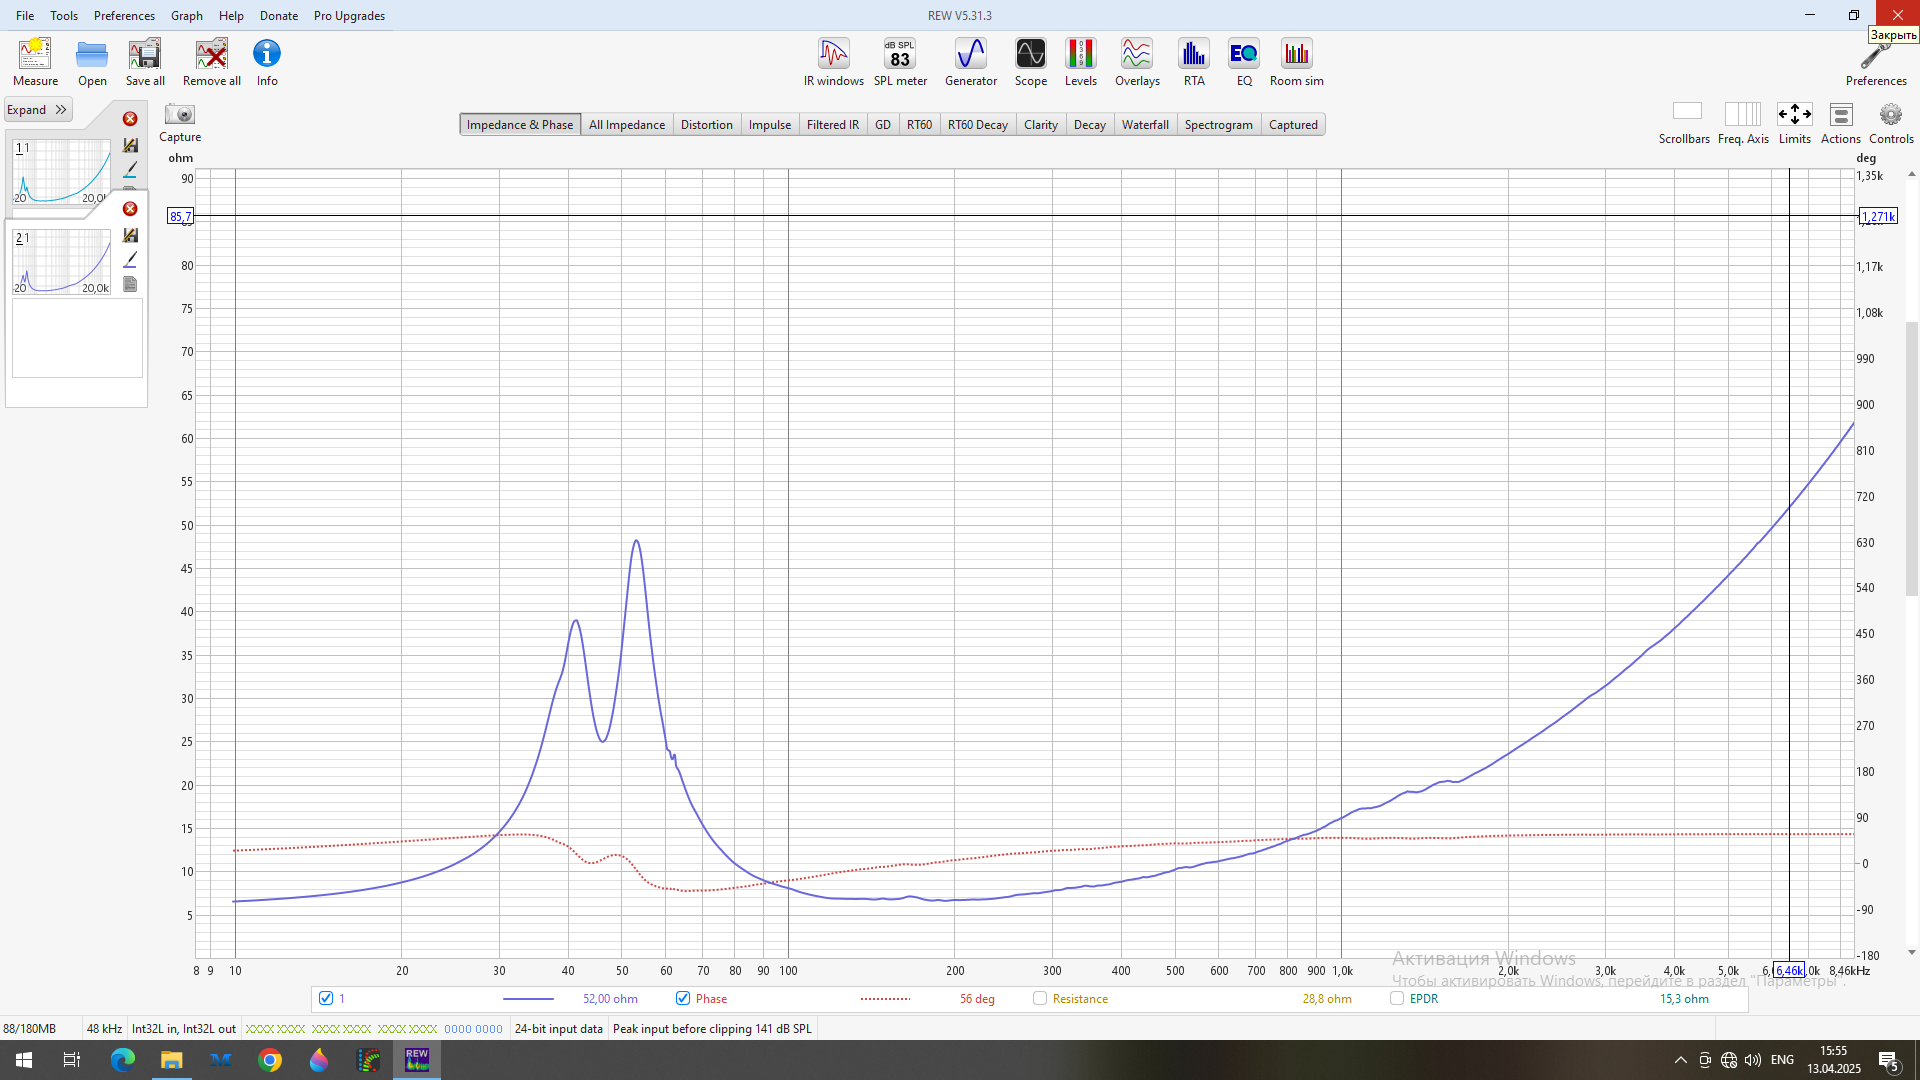
Task: Switch to Filtered IR tab
Action: (x=833, y=125)
